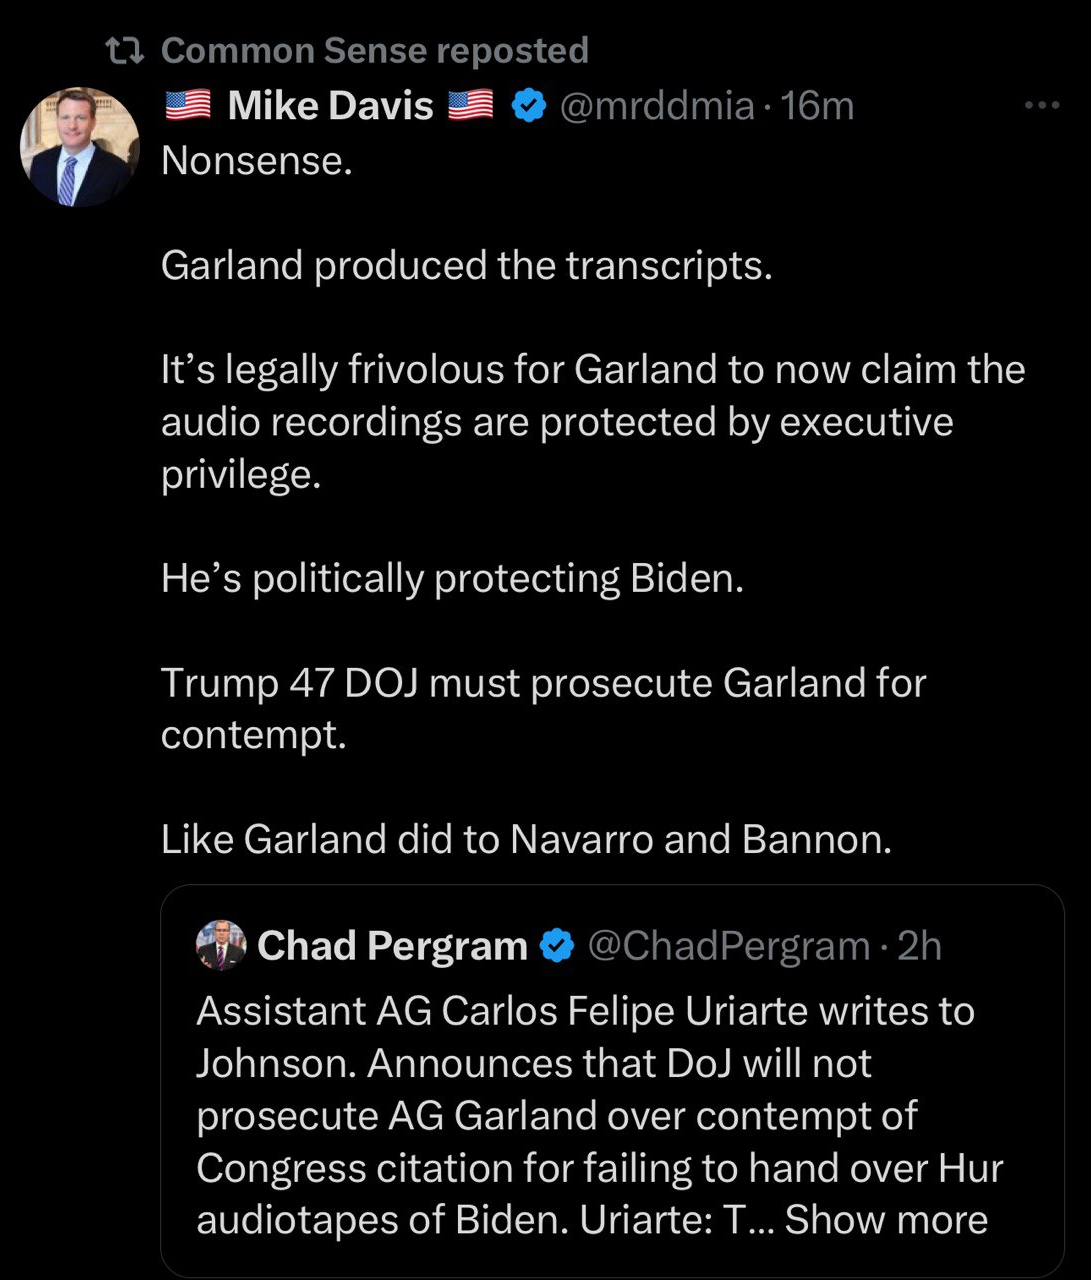
Task: Open the @ChadPergram handle
Action: click(x=728, y=945)
